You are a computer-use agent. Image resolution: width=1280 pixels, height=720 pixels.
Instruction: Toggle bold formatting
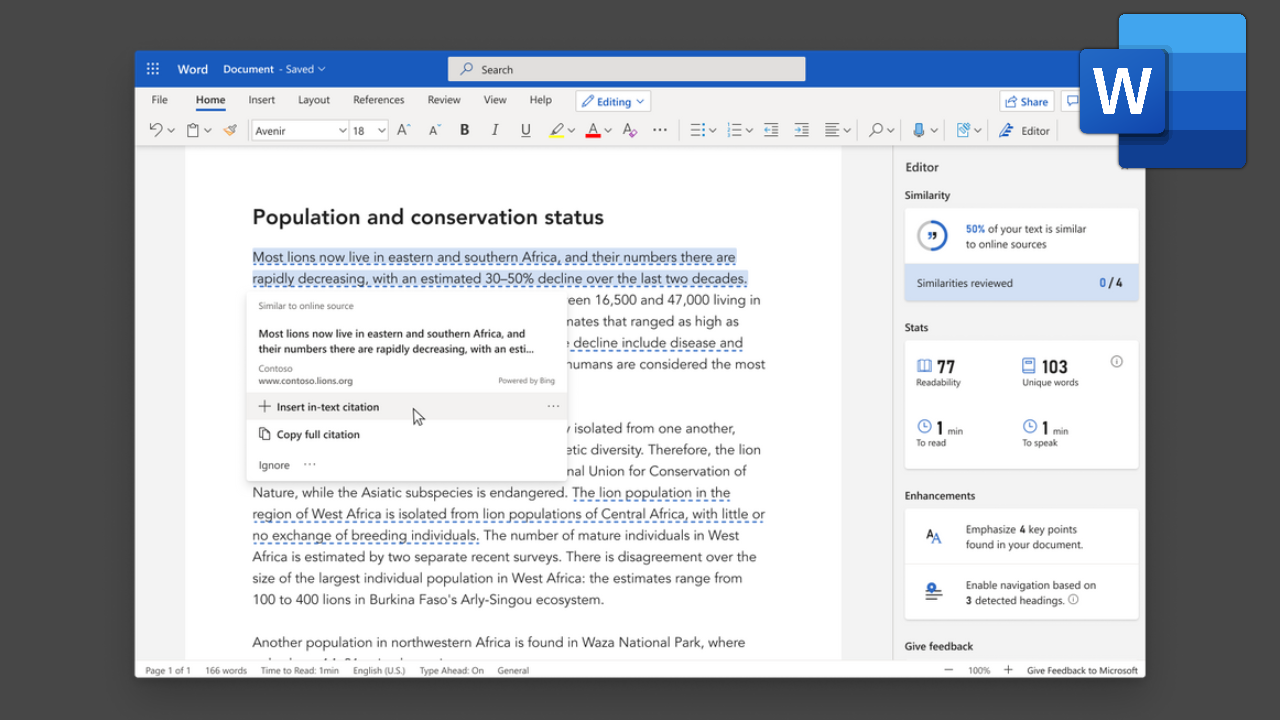point(464,130)
